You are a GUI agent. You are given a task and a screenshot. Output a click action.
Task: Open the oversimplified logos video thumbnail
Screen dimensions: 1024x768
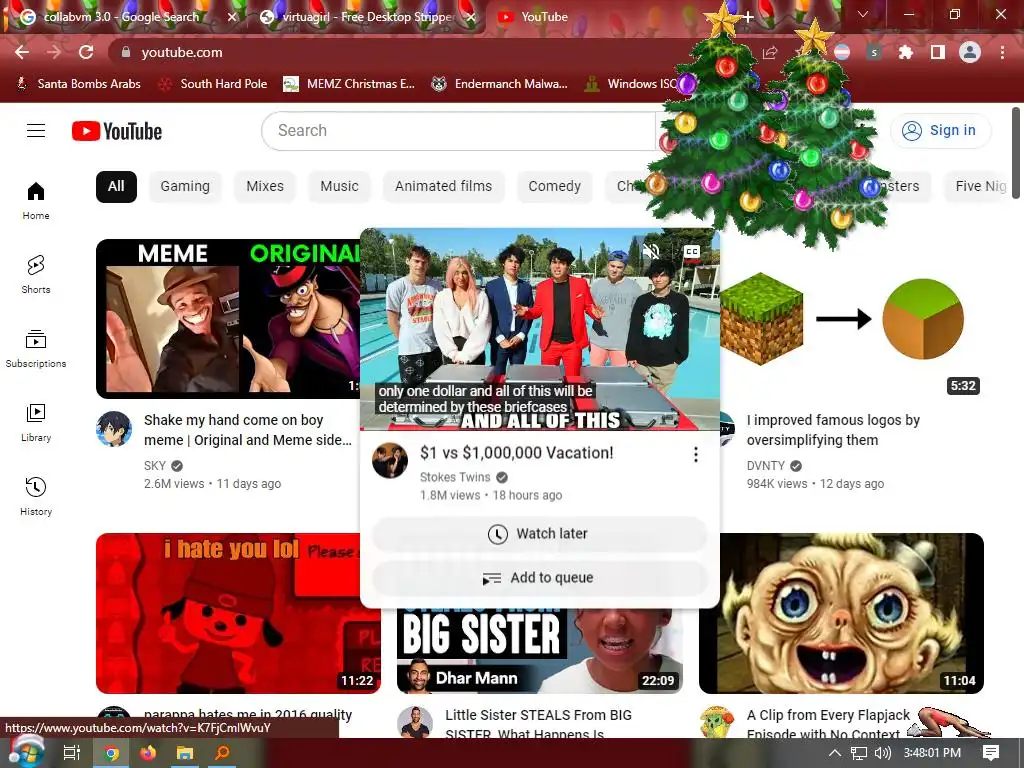click(852, 319)
